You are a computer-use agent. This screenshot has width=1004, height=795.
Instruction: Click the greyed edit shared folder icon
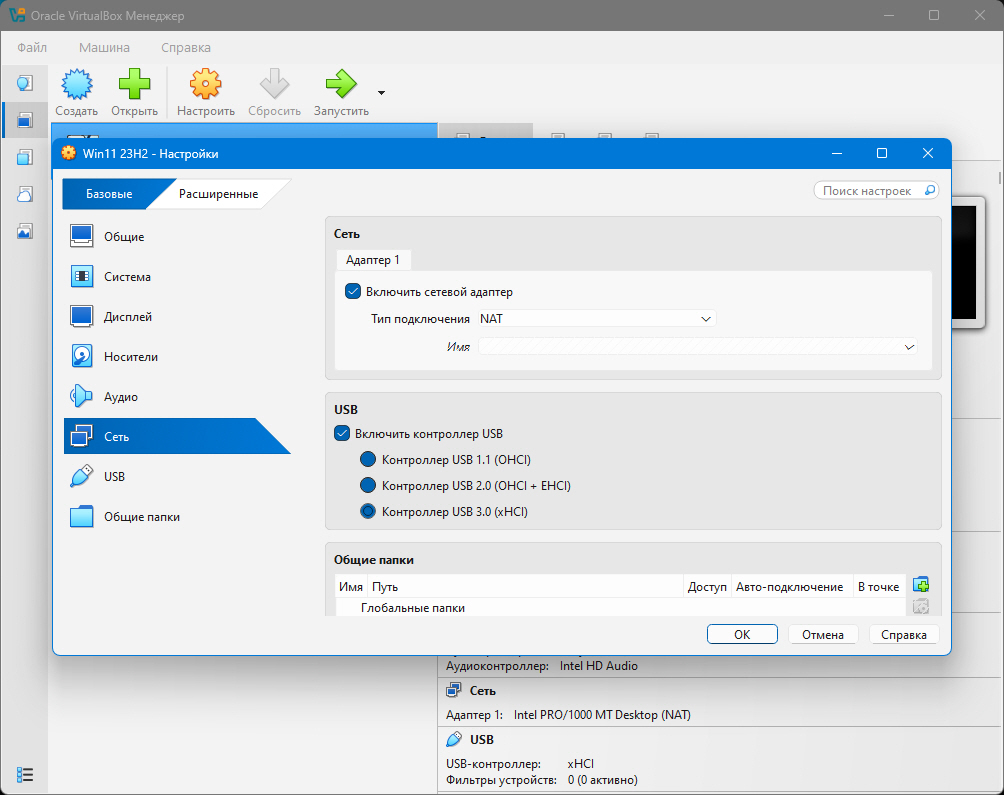click(921, 606)
